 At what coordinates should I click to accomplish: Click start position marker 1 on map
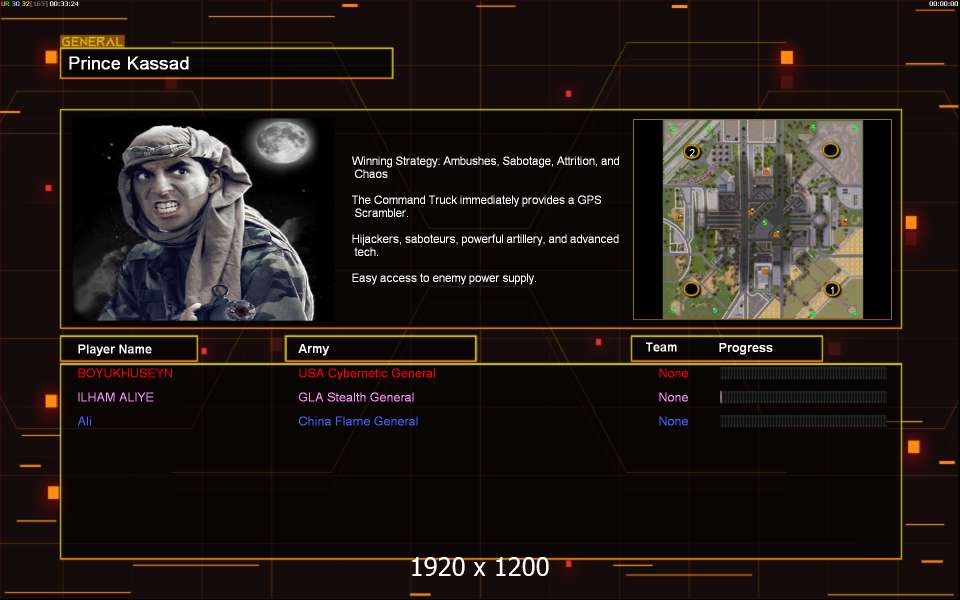pyautogui.click(x=831, y=289)
